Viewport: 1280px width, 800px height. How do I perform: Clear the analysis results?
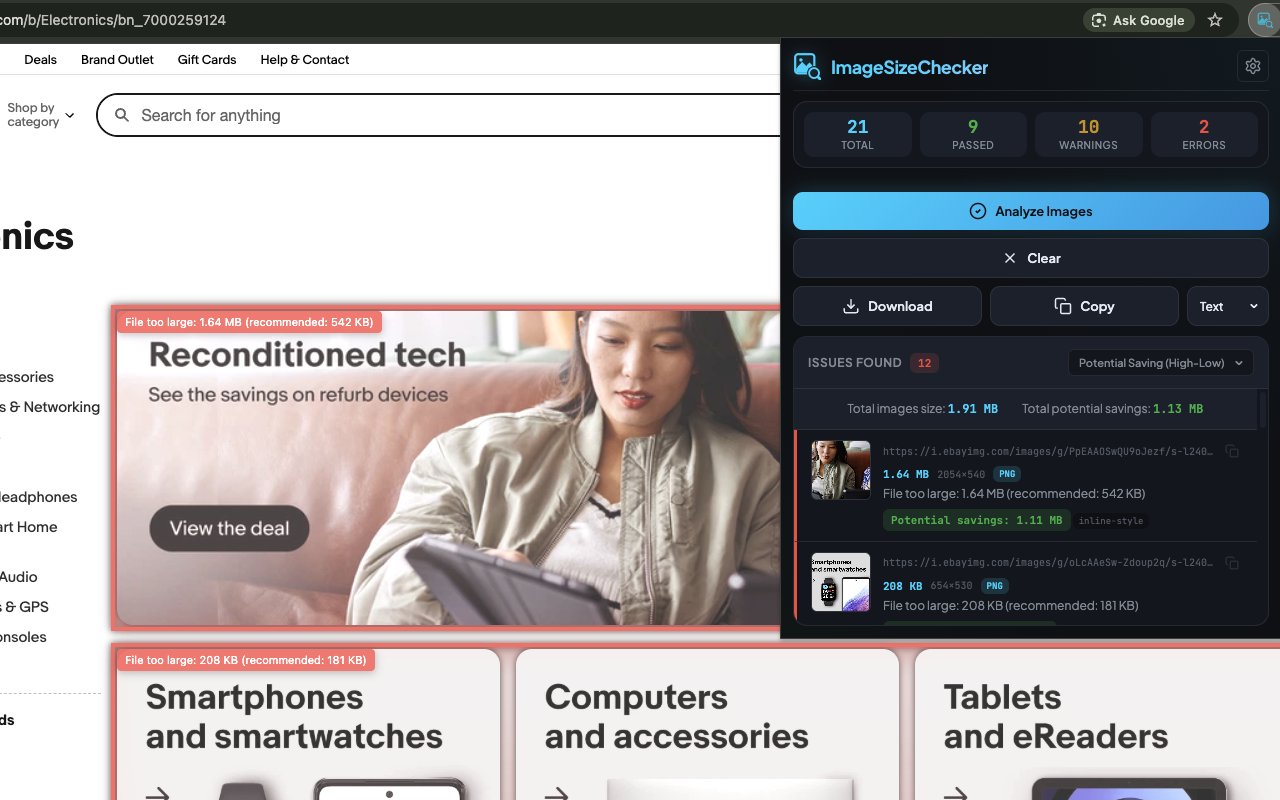point(1030,258)
